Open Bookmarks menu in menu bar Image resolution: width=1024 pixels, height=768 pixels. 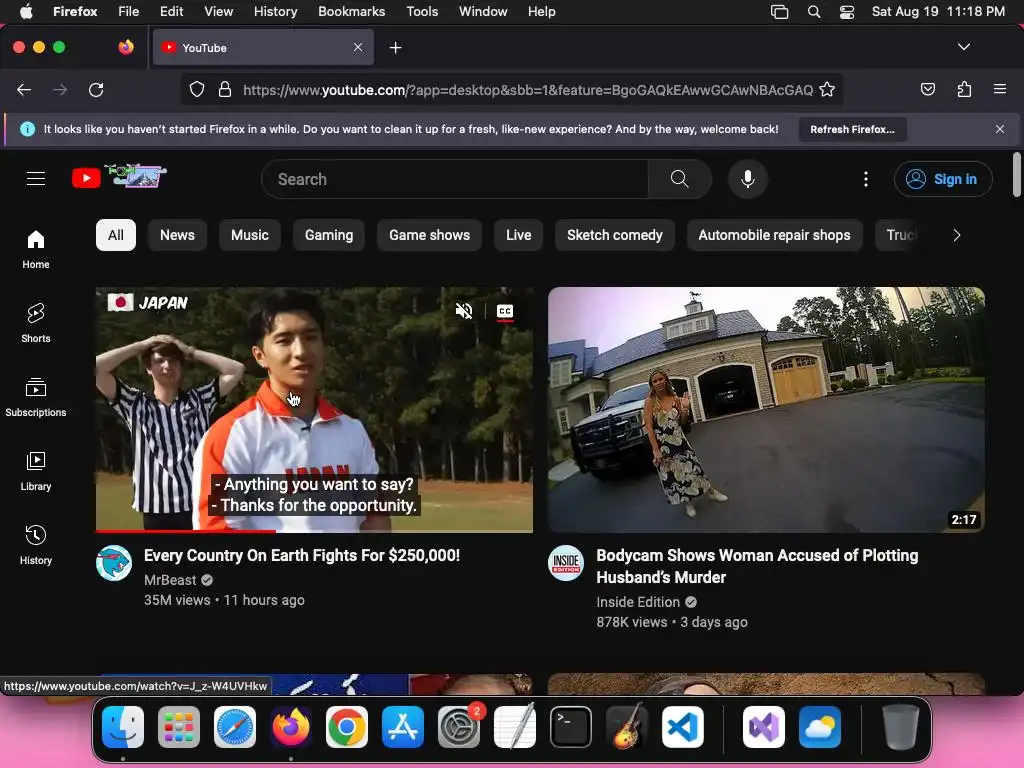point(351,12)
